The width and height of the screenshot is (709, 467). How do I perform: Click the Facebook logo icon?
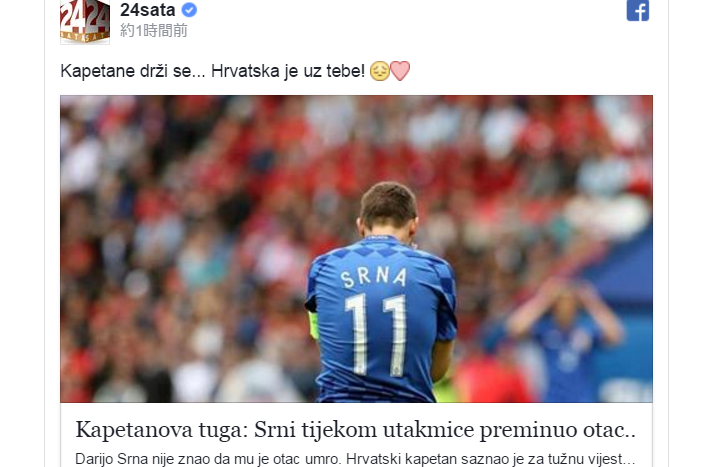(638, 10)
